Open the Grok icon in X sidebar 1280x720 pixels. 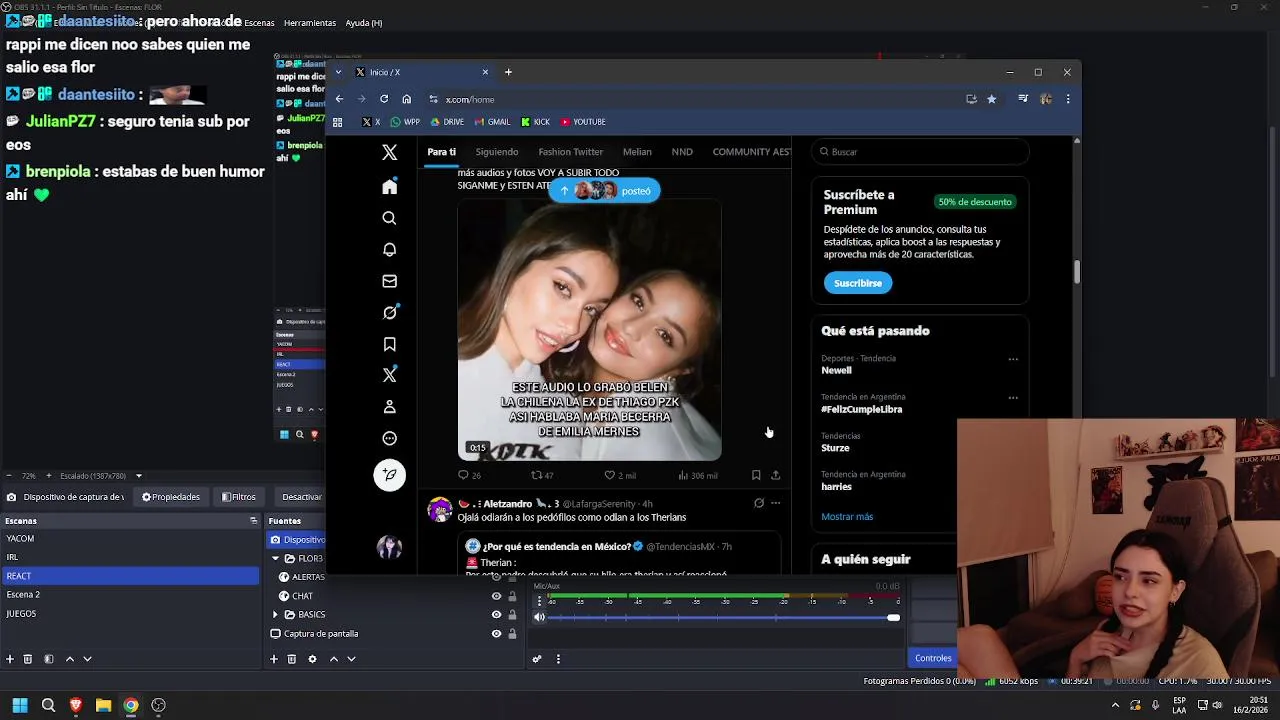(x=389, y=312)
